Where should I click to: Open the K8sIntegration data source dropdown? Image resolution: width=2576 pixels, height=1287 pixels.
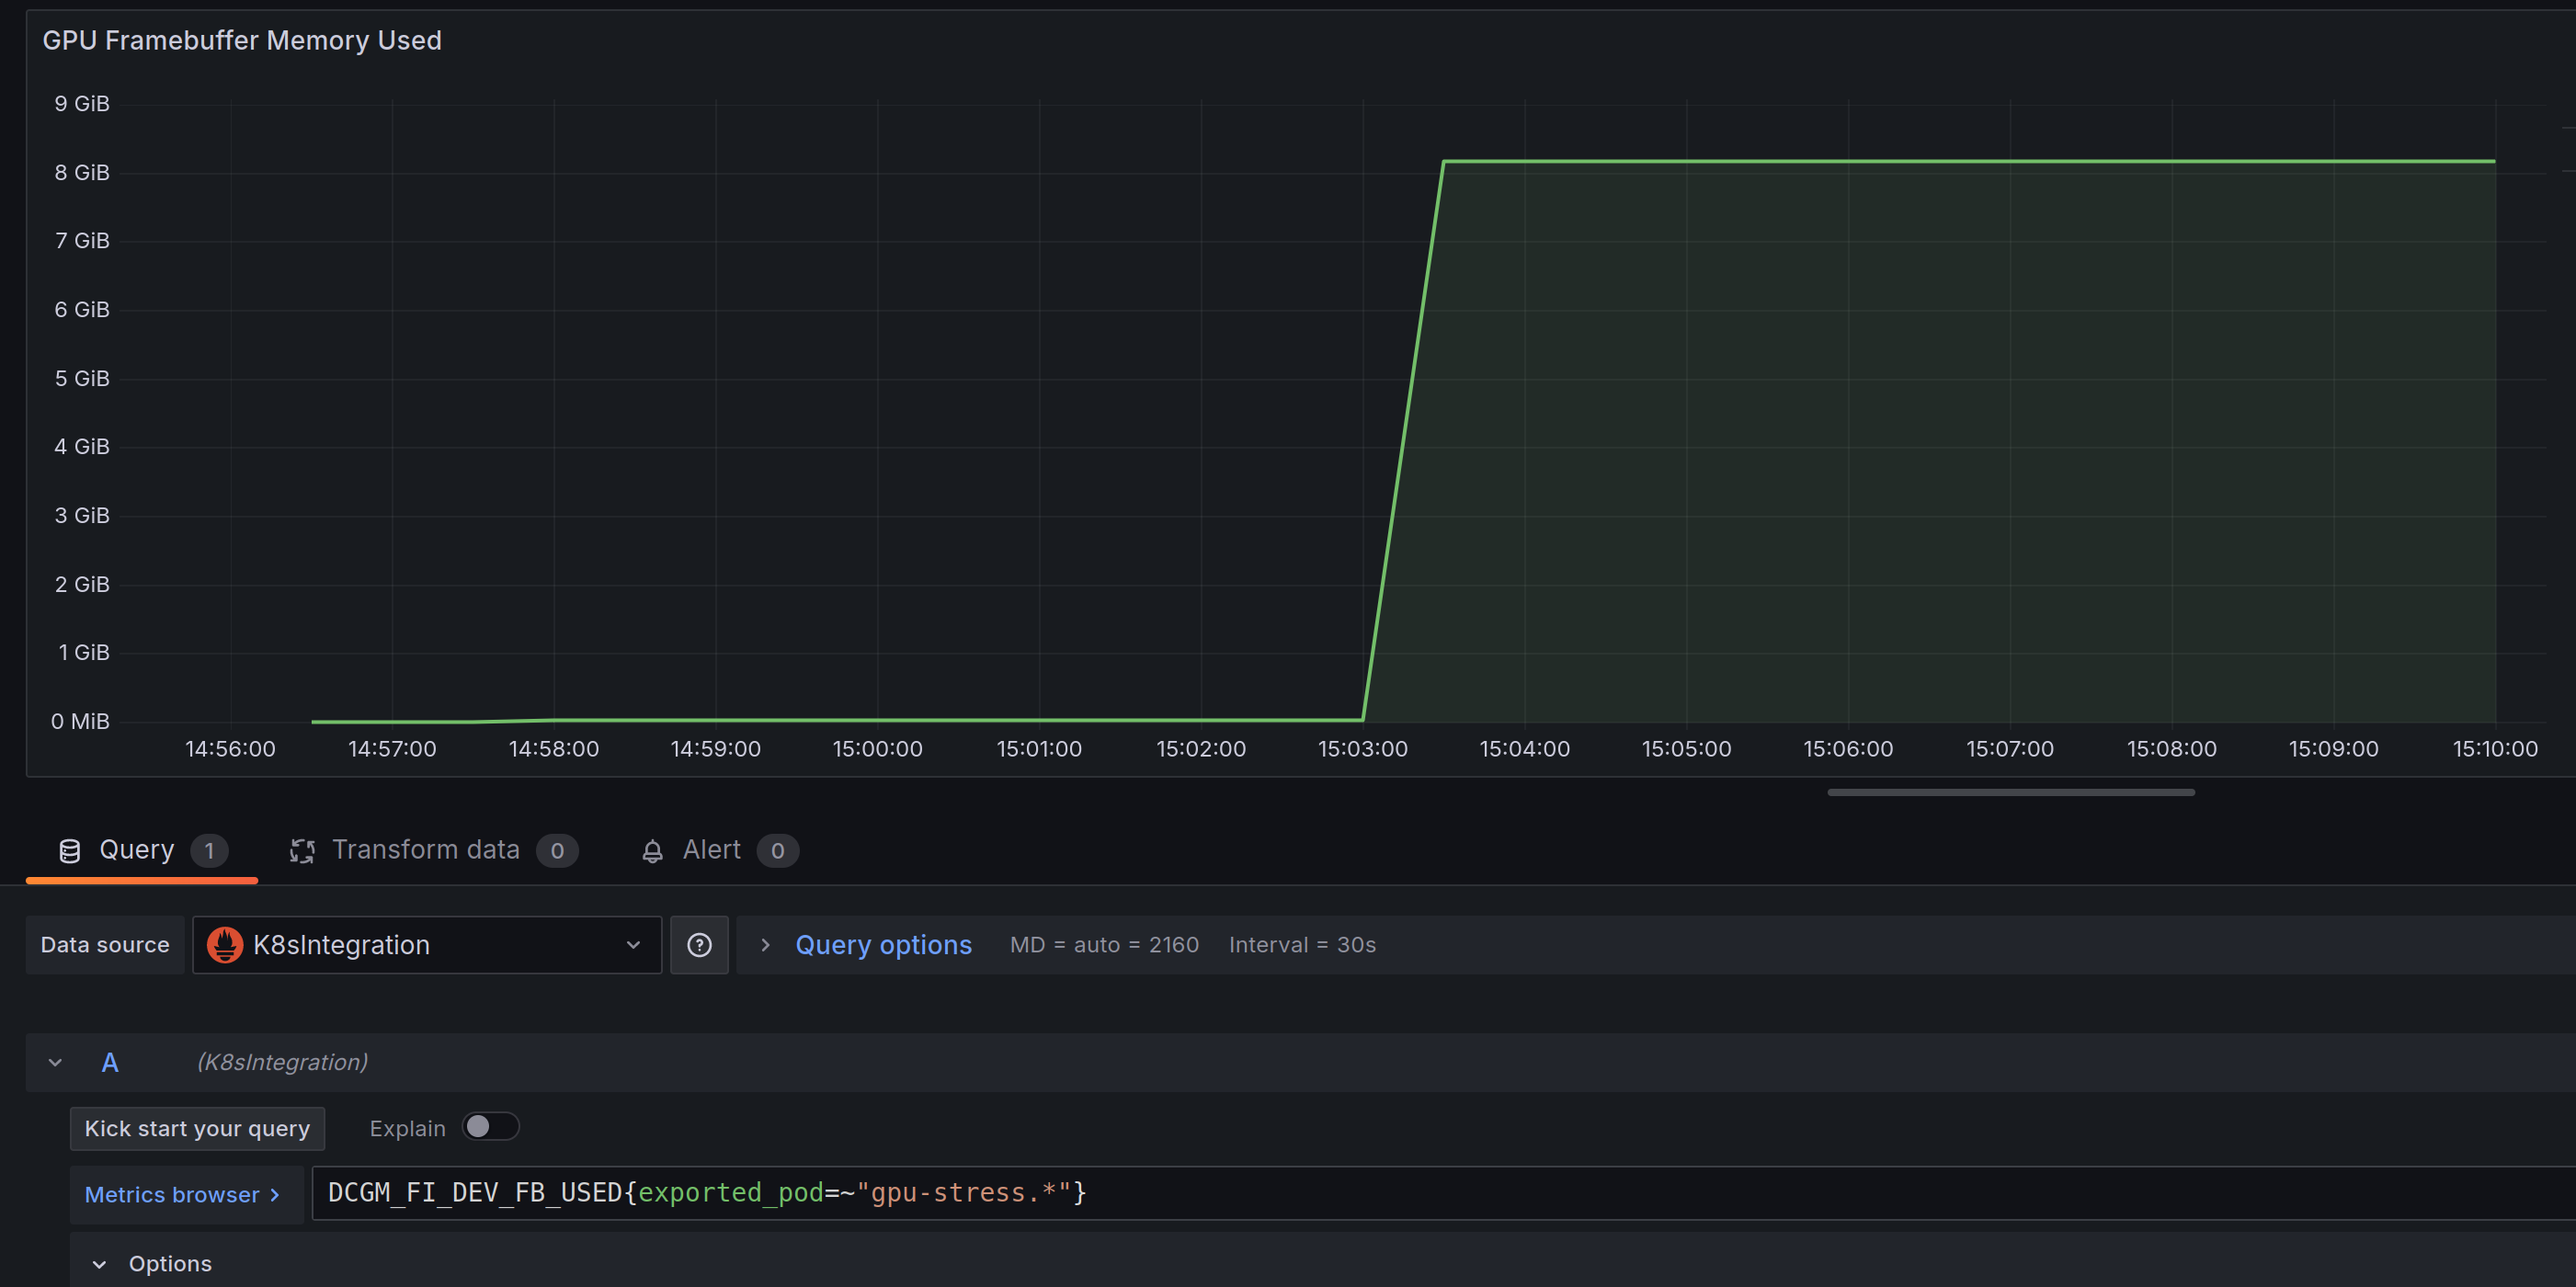[x=427, y=945]
